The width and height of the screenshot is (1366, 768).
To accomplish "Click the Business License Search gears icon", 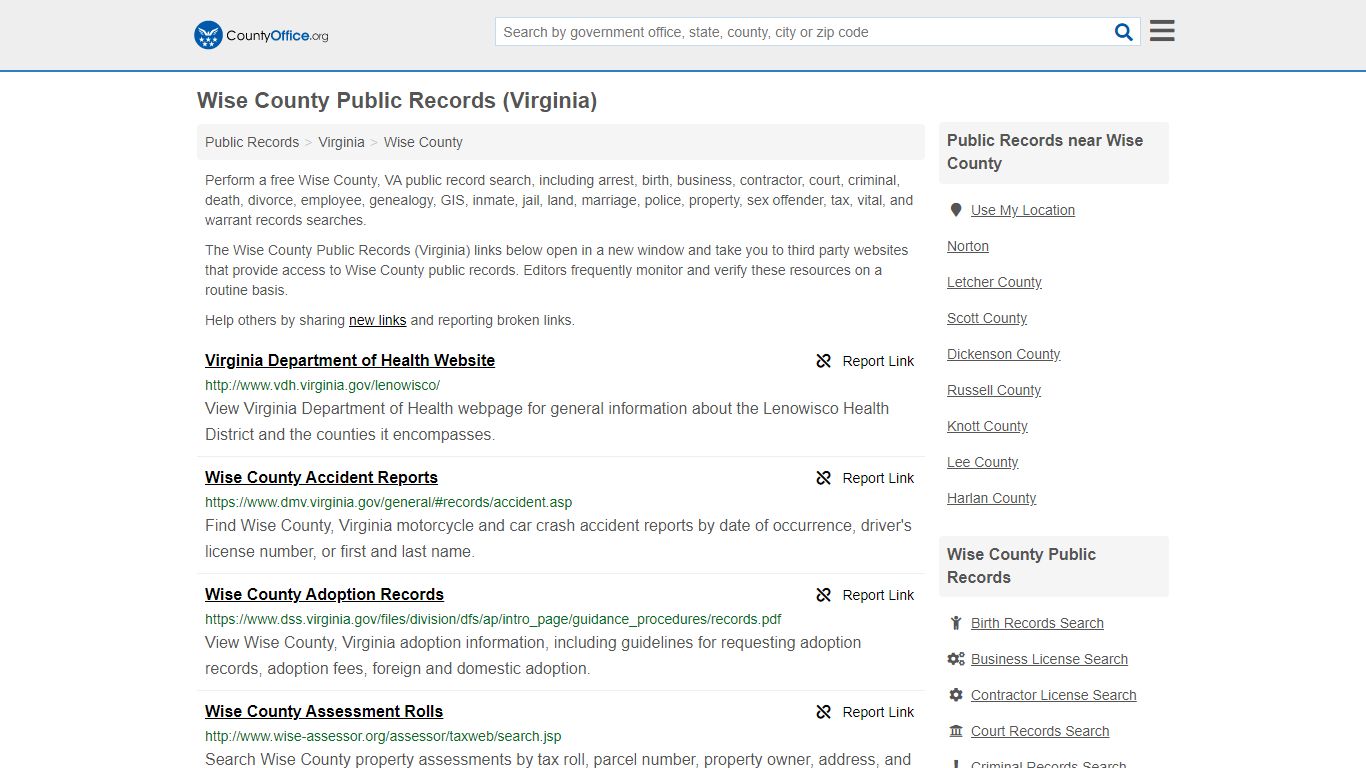I will coord(956,659).
